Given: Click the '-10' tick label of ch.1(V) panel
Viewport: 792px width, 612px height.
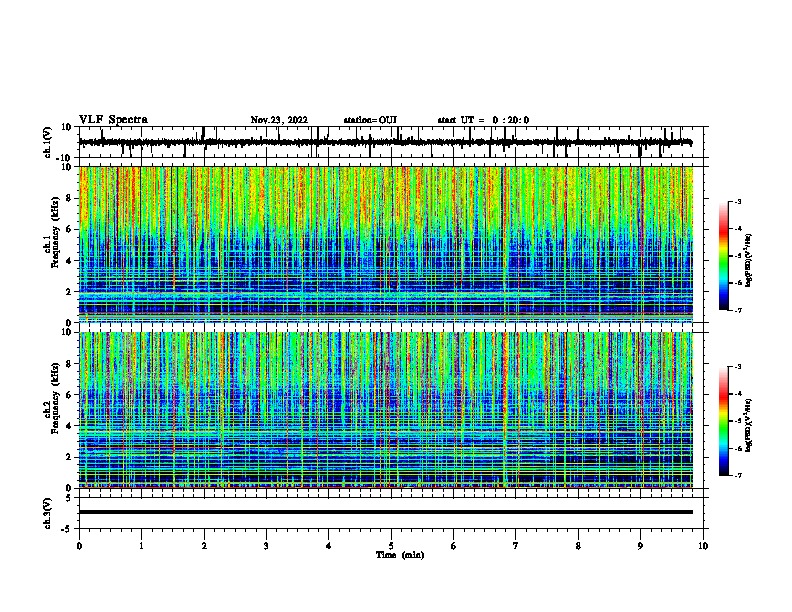Looking at the screenshot, I should (65, 158).
